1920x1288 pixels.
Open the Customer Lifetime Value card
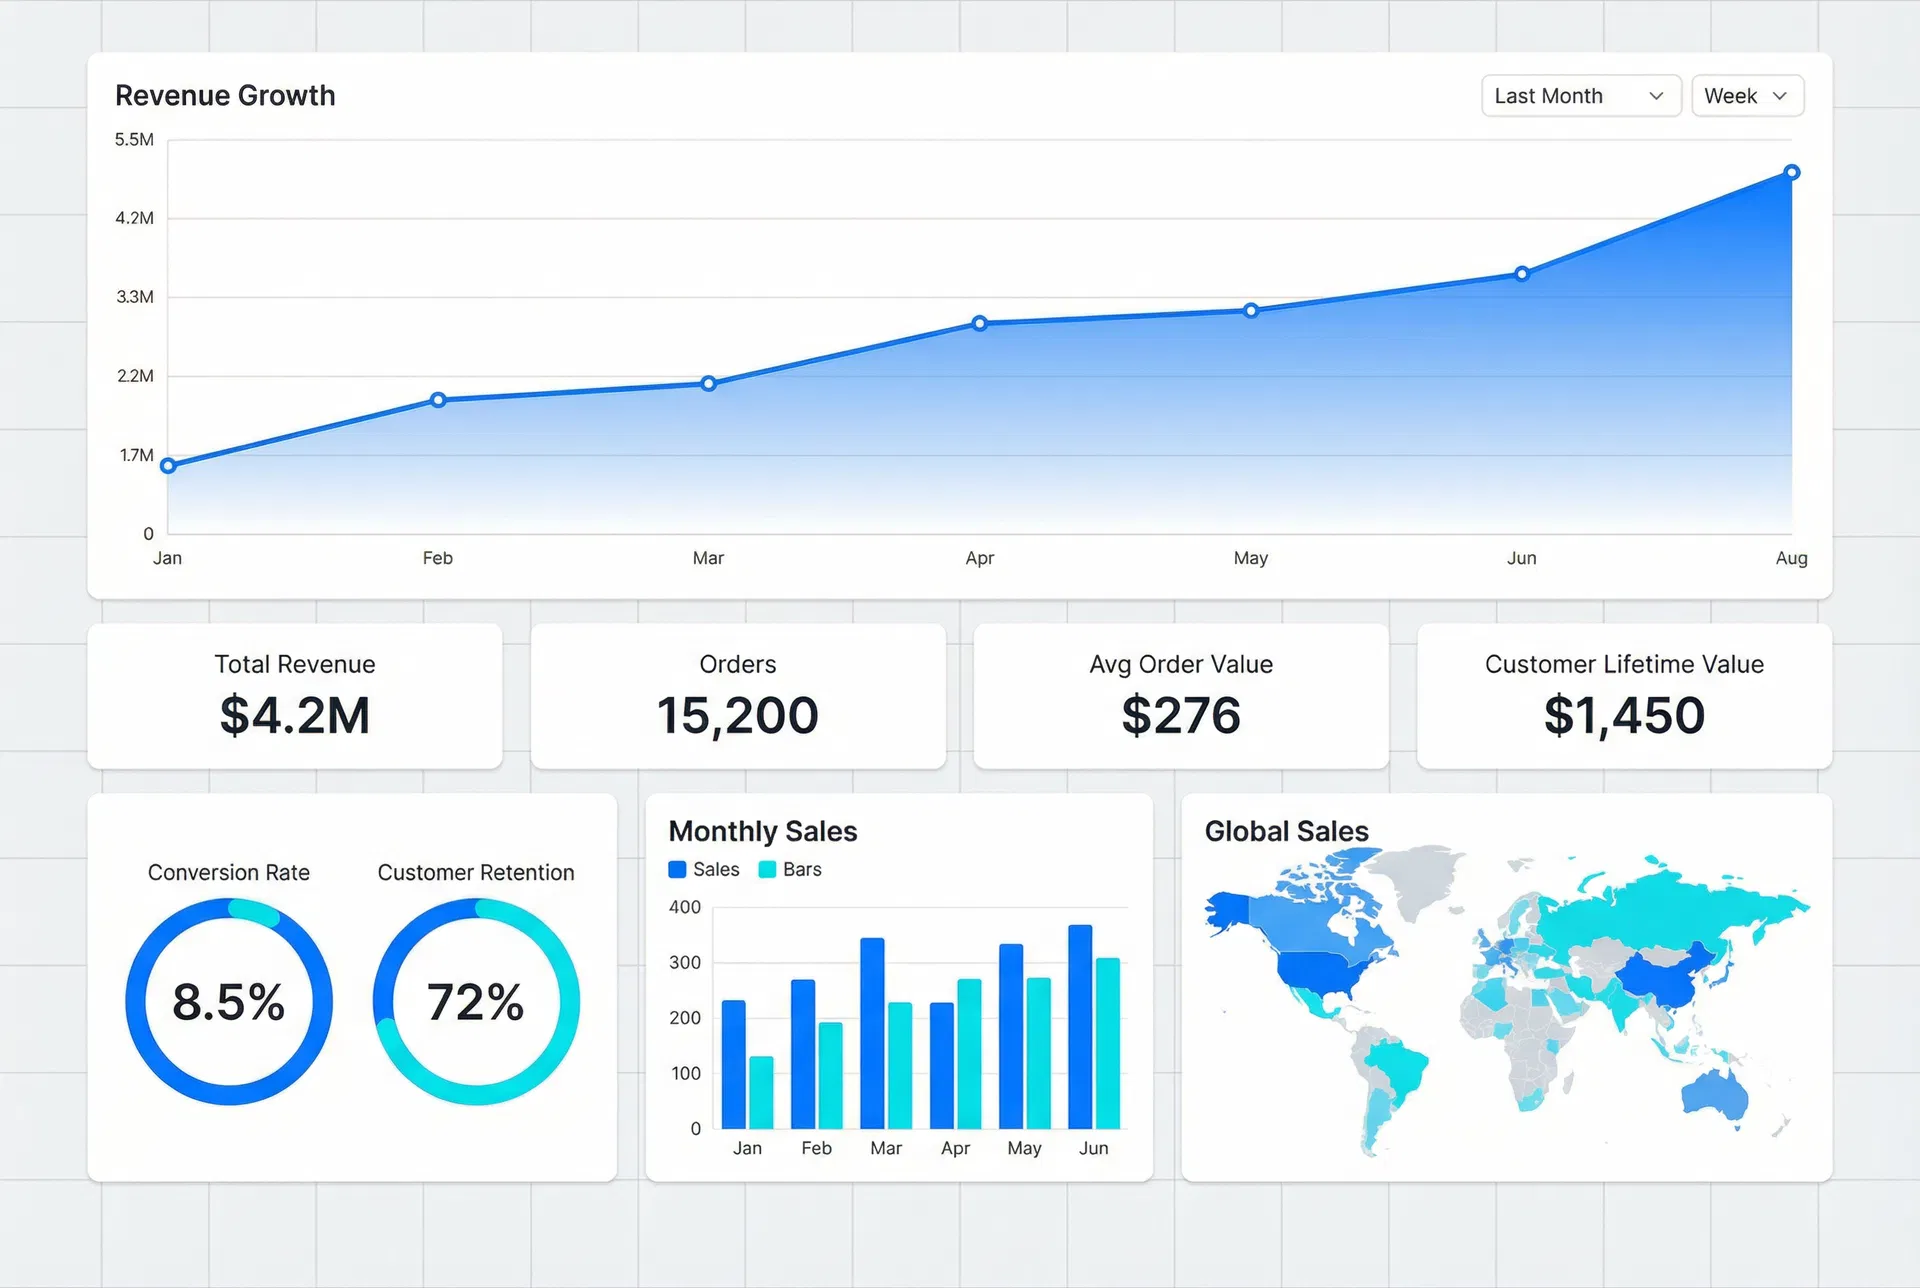pos(1623,696)
